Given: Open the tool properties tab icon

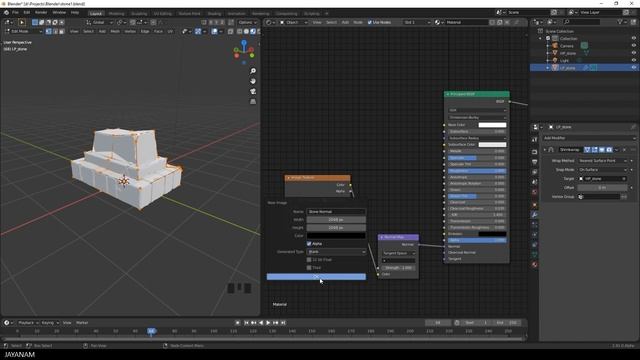Looking at the screenshot, I should coord(535,140).
